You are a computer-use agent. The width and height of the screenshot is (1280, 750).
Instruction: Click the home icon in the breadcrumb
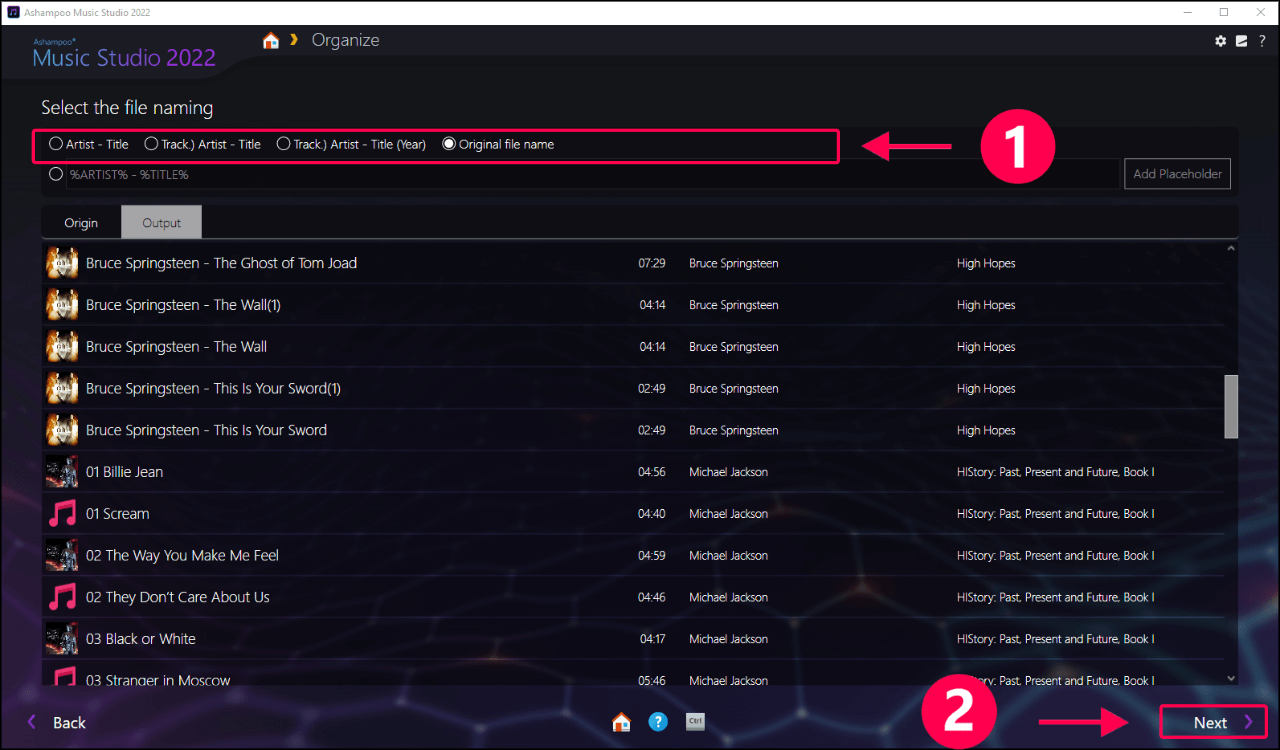(270, 41)
